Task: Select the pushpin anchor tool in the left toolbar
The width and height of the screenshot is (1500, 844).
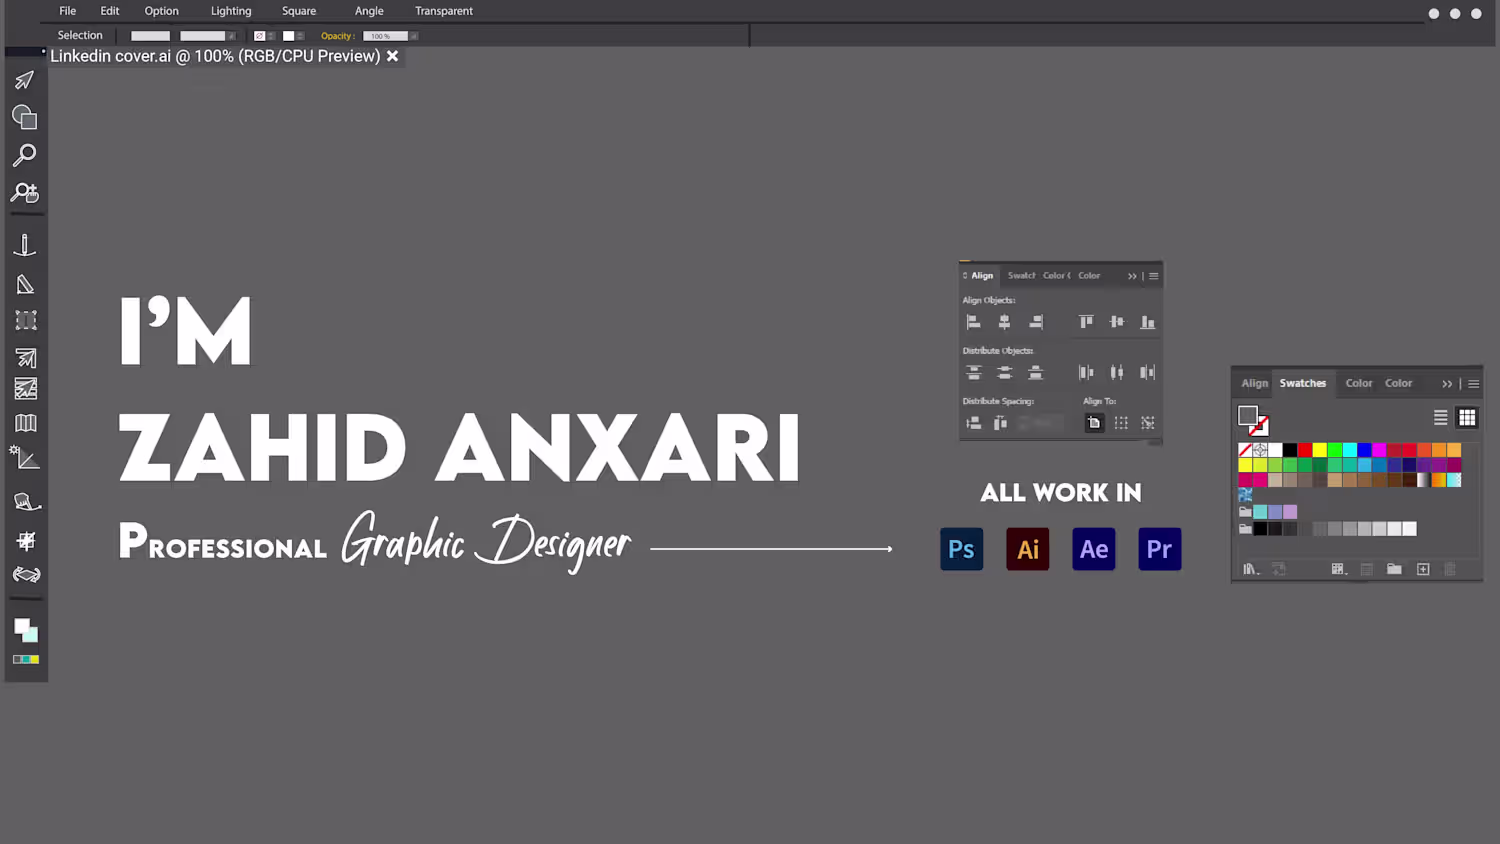Action: (25, 246)
